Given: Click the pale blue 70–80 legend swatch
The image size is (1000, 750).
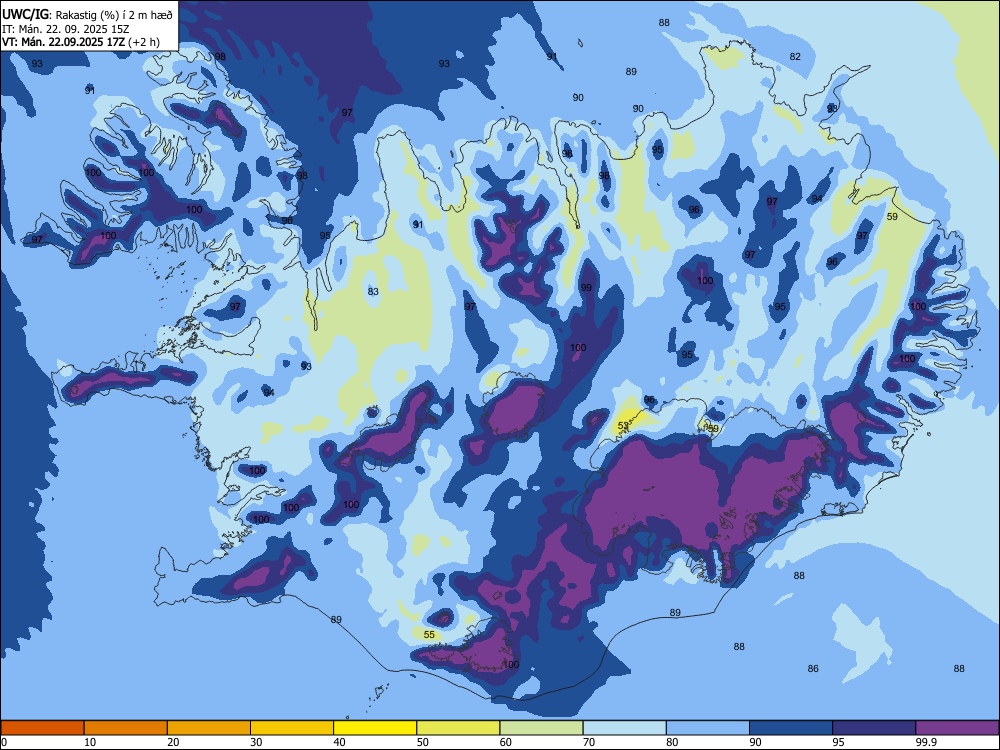Looking at the screenshot, I should tap(624, 728).
